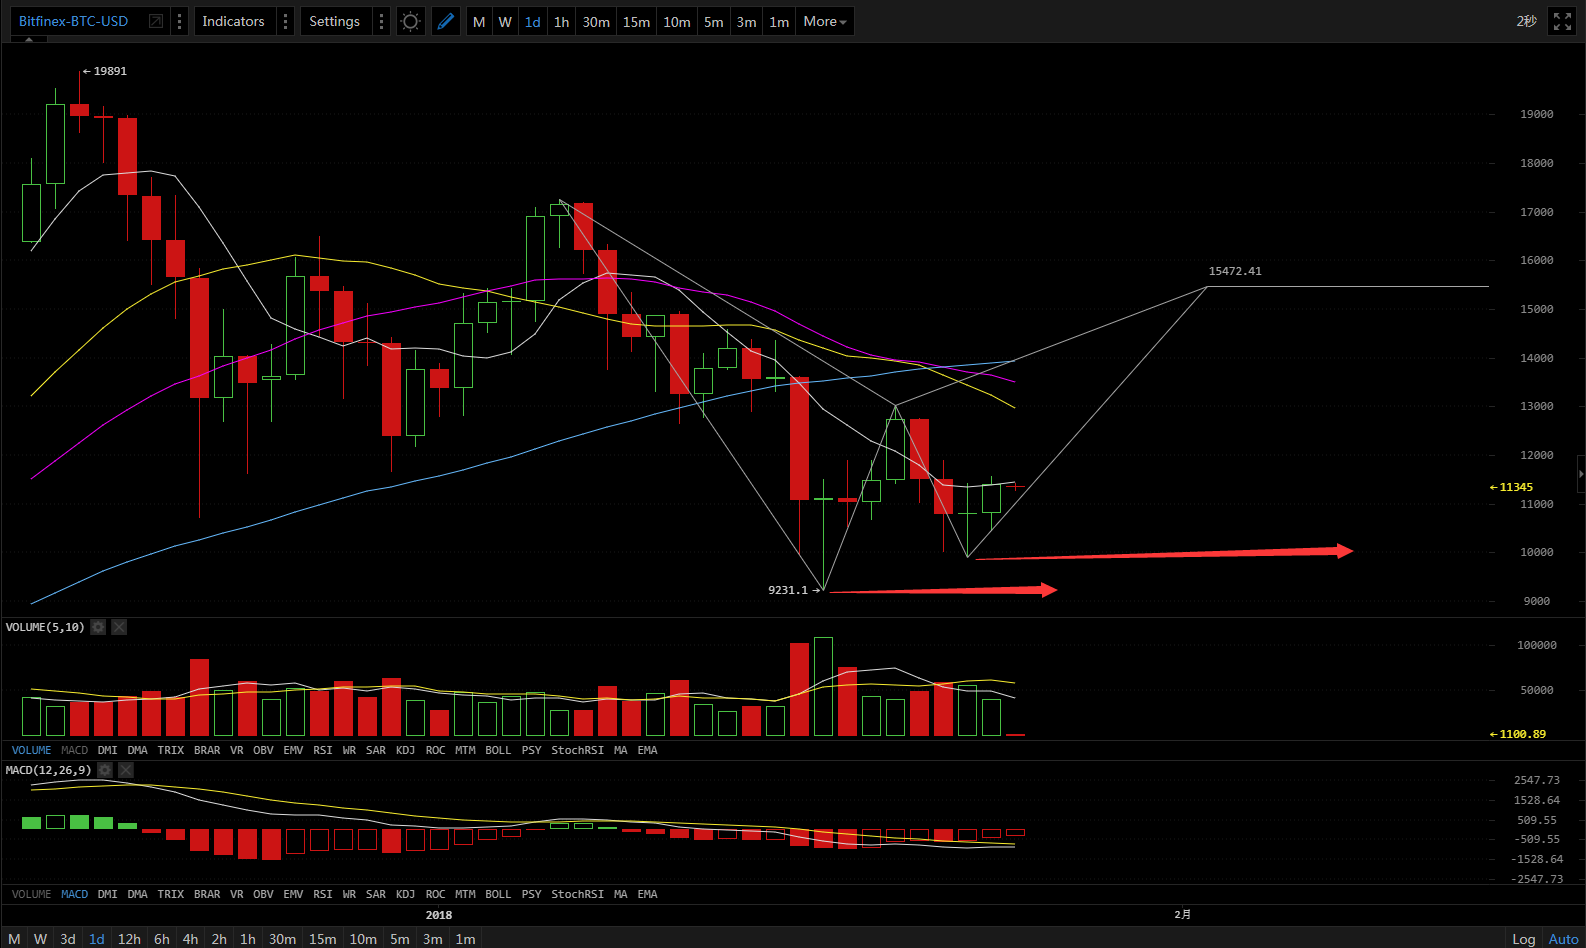Switch MACD panel to BOLL tab
Screen dimensions: 1586x948
[x=497, y=894]
